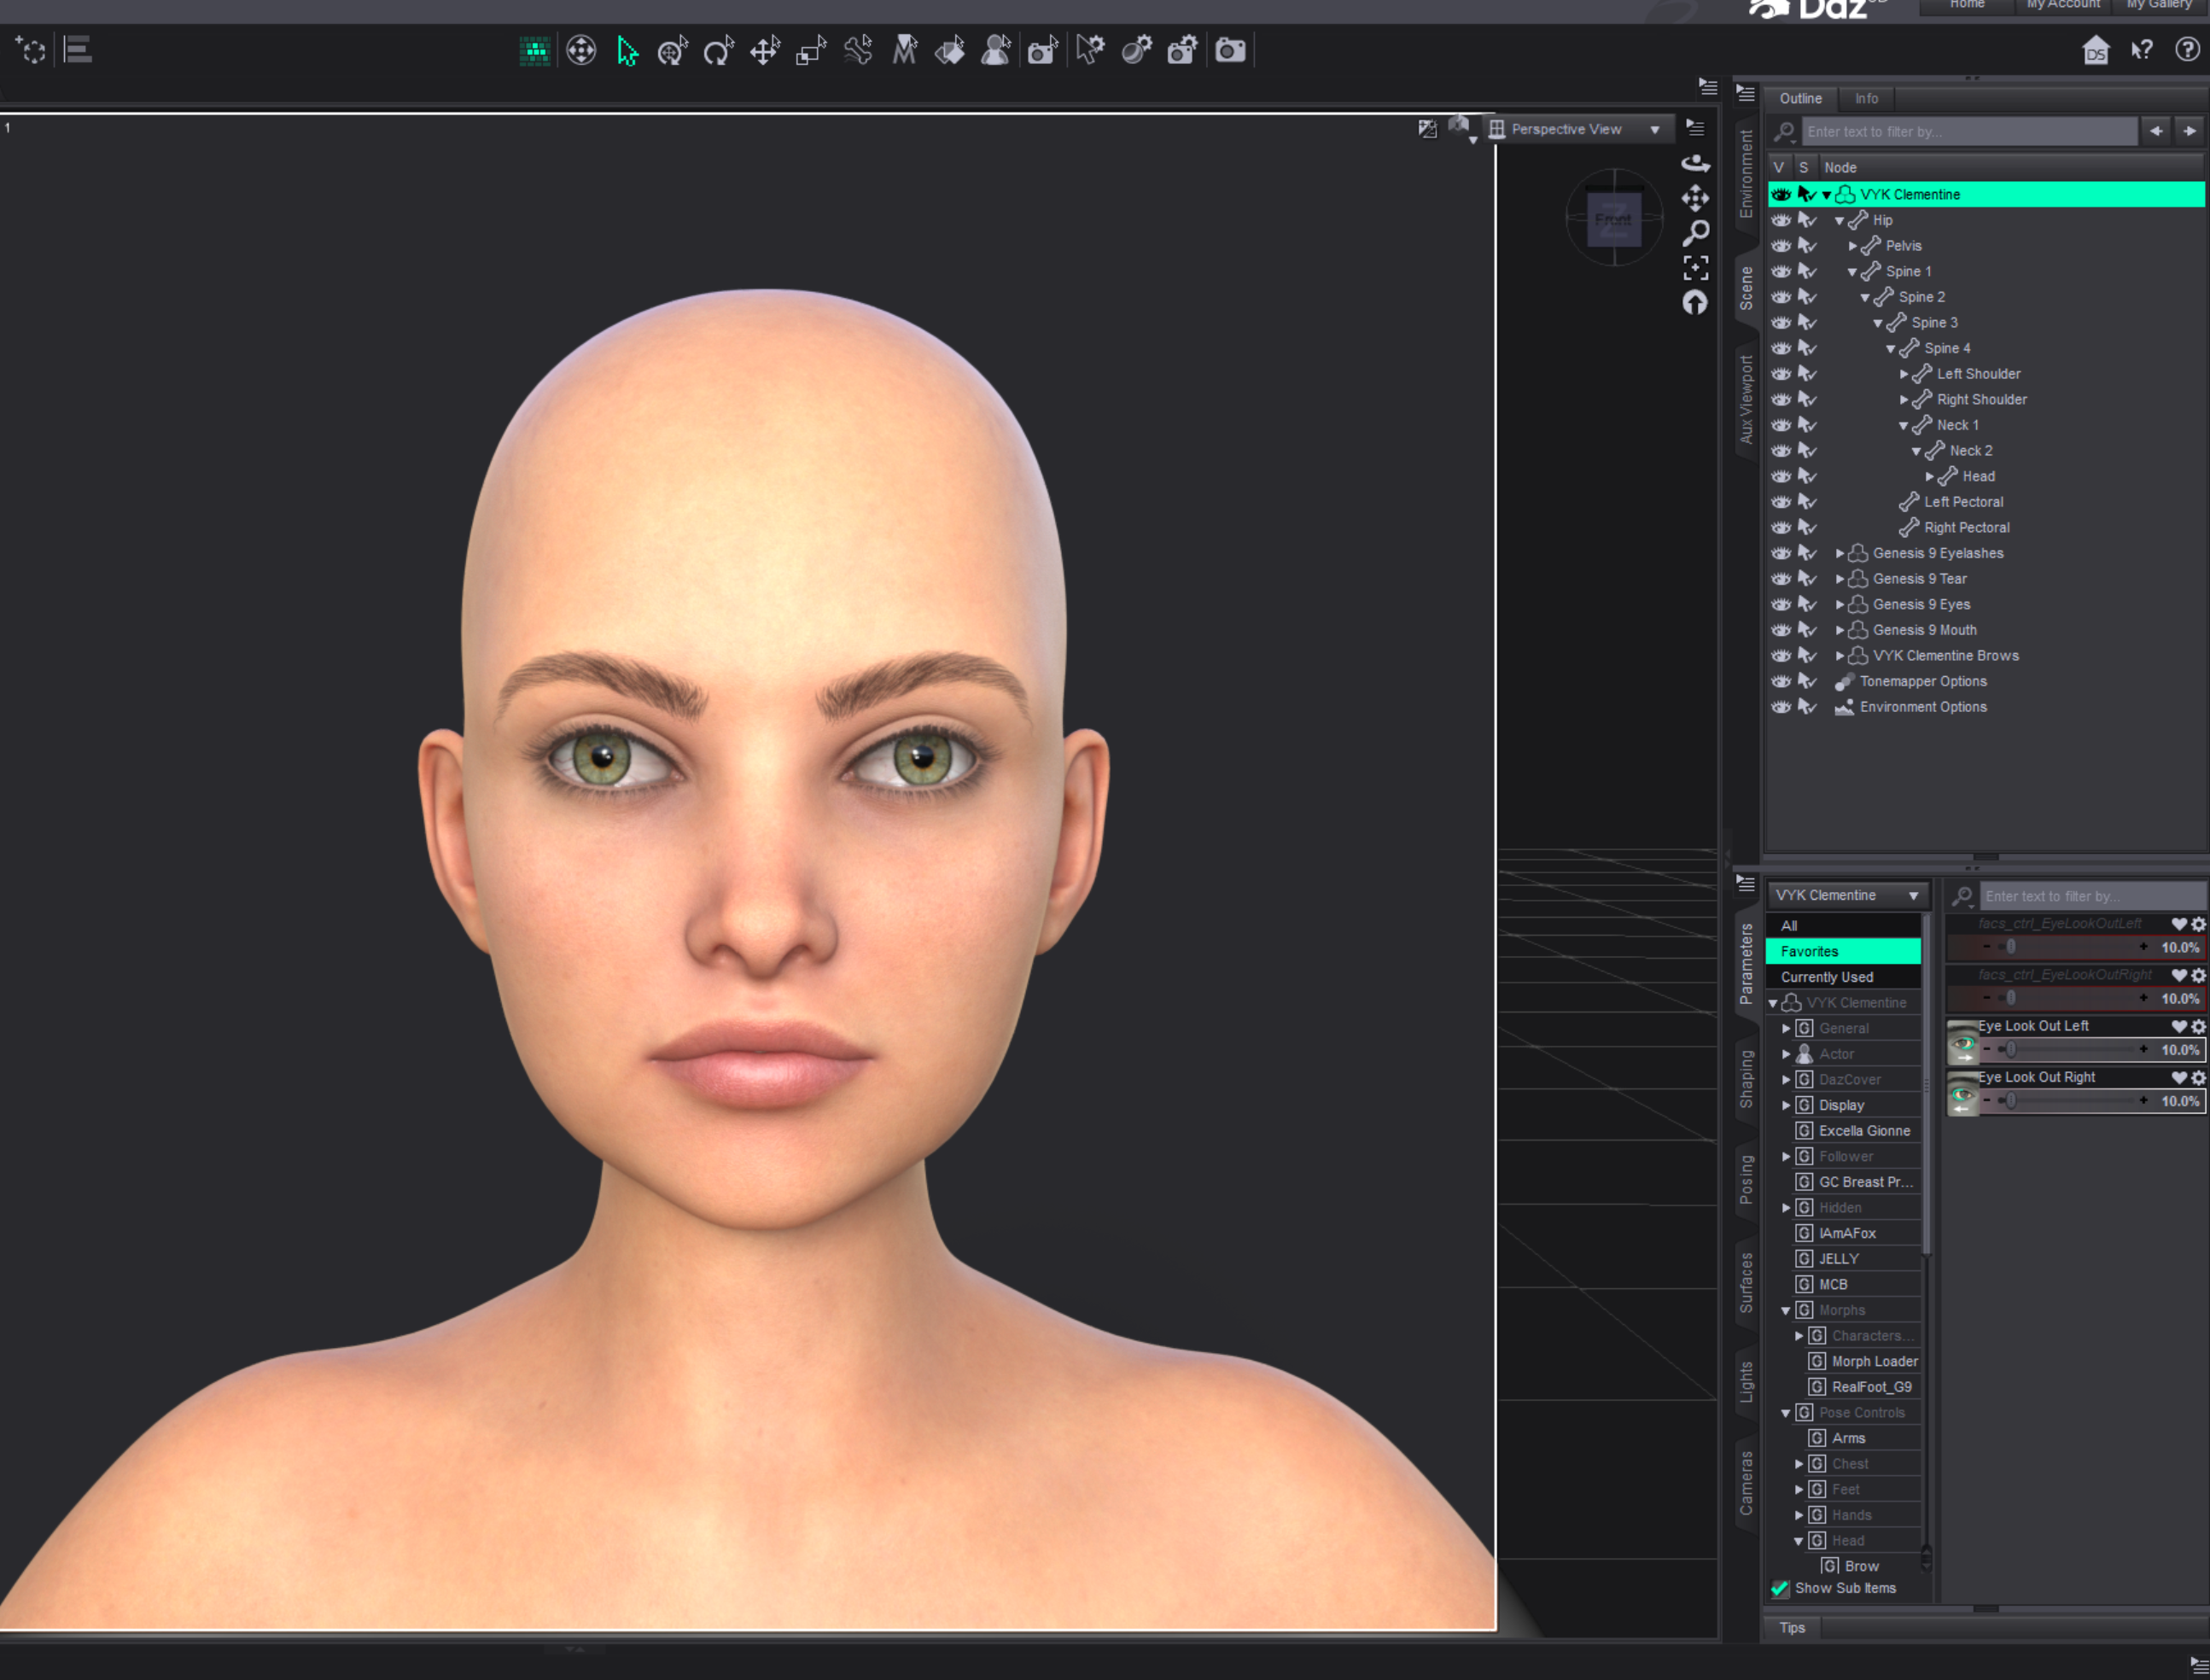Expand the Hands pose controls group
Viewport: 2210px width, 1680px height.
1799,1516
